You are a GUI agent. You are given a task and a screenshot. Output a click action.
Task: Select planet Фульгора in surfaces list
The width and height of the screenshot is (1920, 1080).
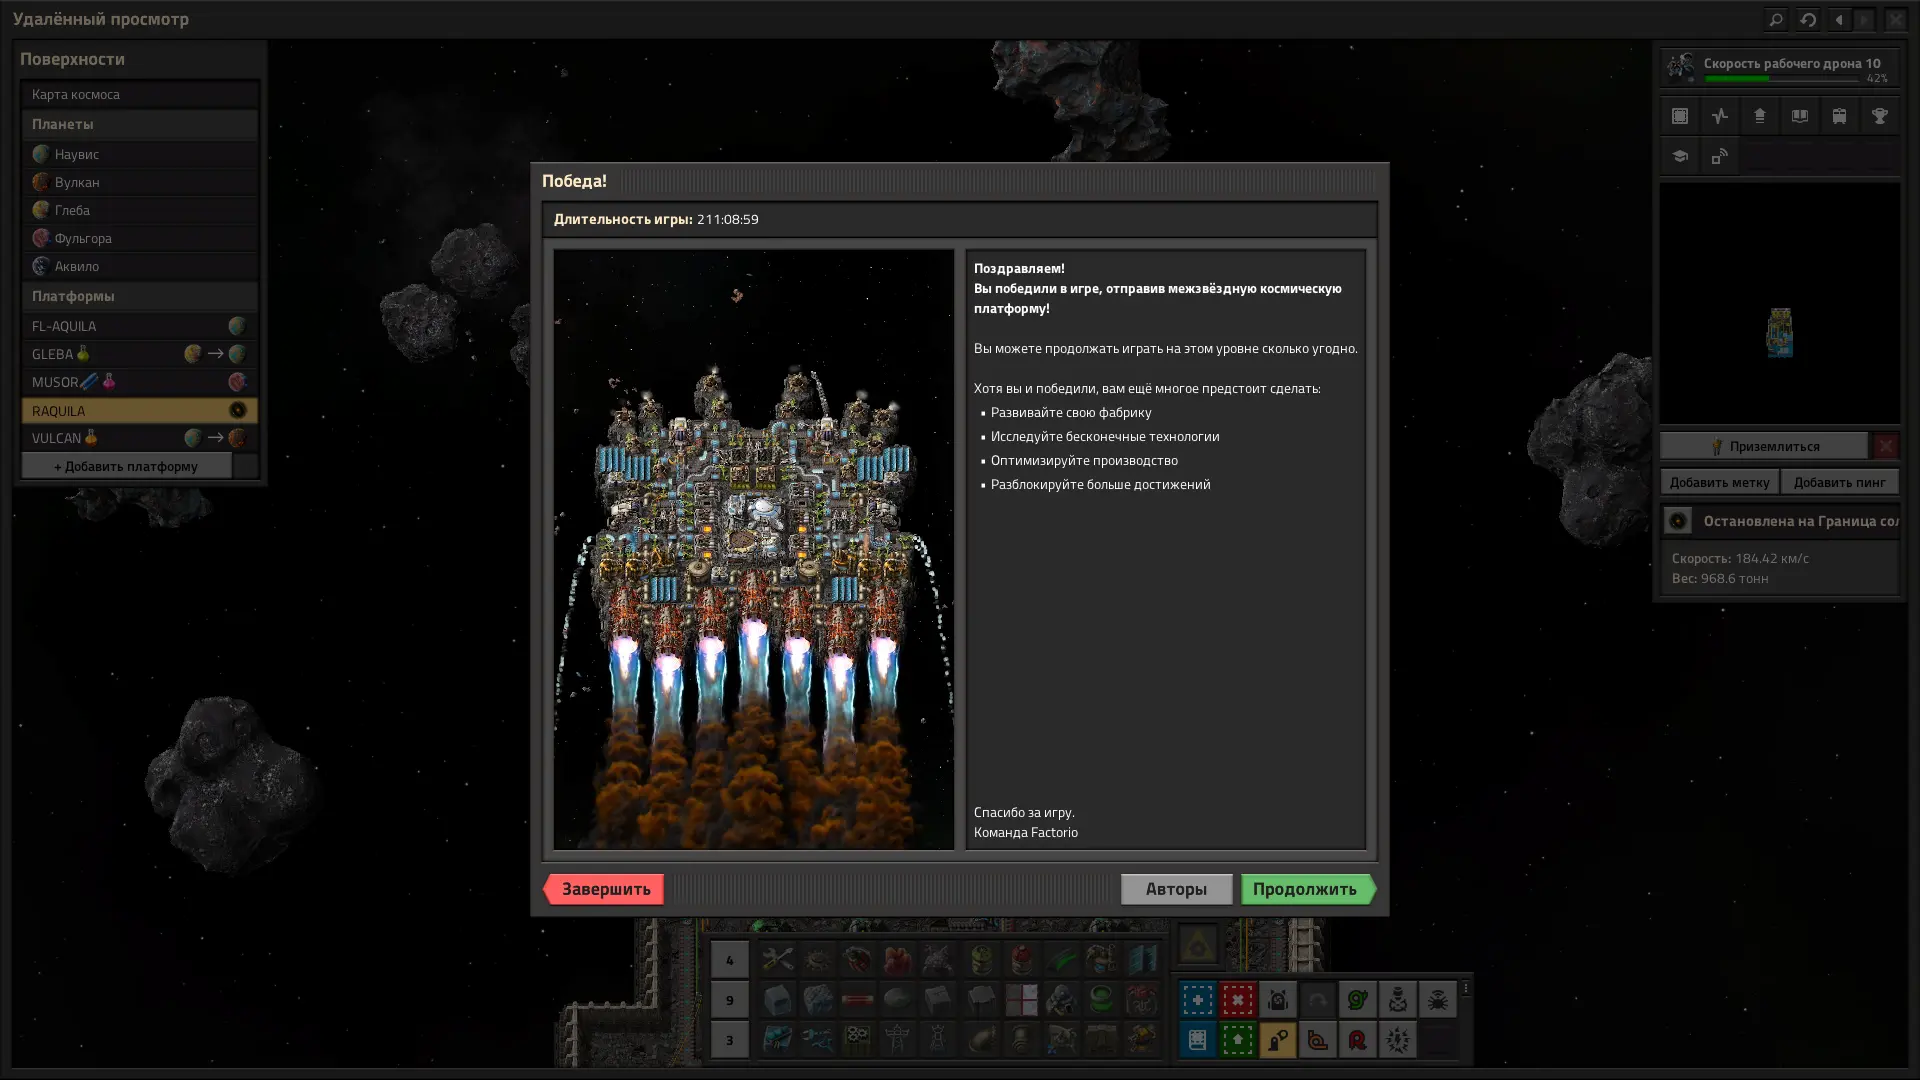pyautogui.click(x=140, y=238)
